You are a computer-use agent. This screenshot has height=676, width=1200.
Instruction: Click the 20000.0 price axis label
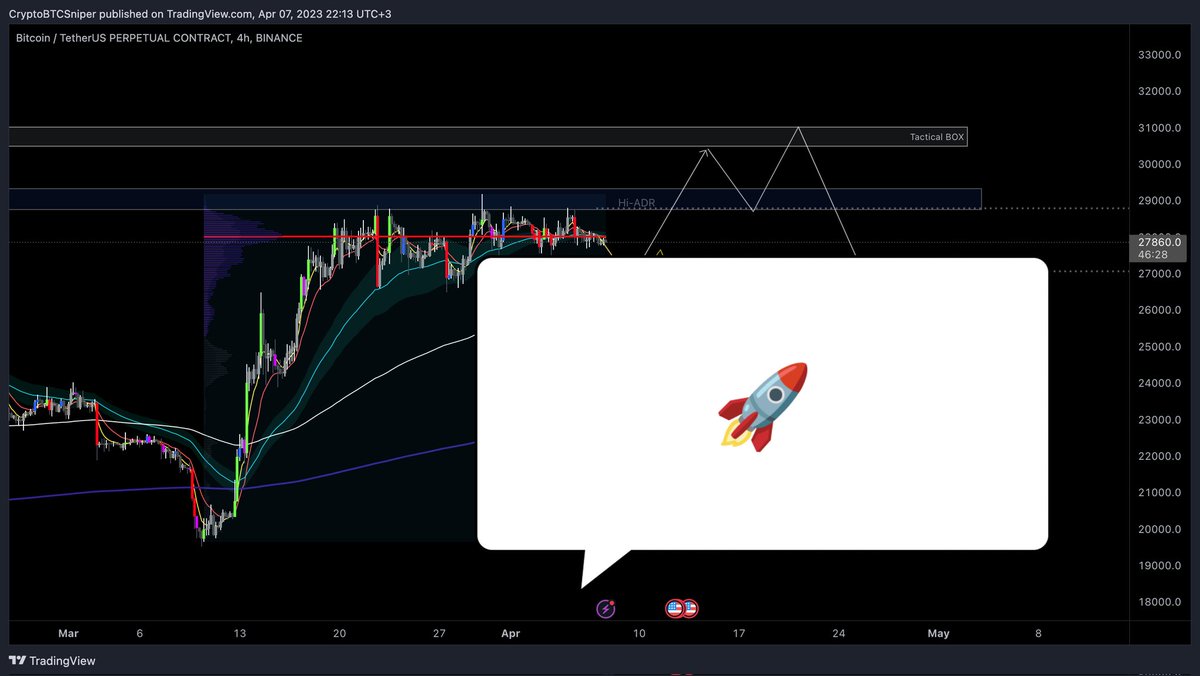coord(1160,529)
